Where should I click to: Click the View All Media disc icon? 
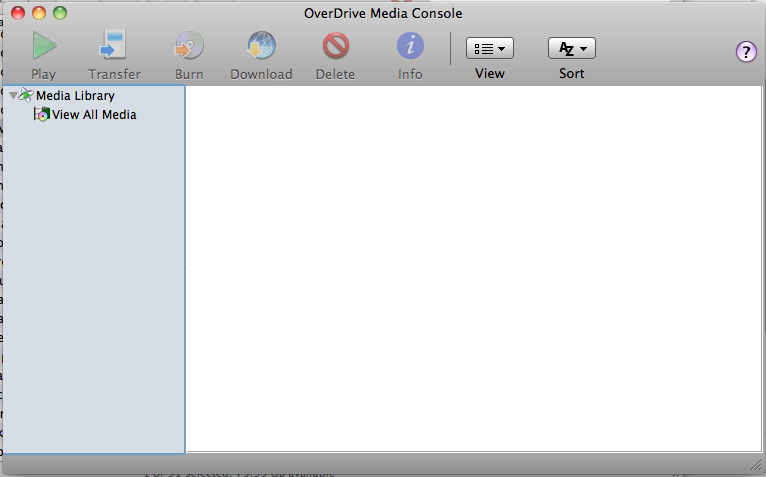tap(42, 114)
